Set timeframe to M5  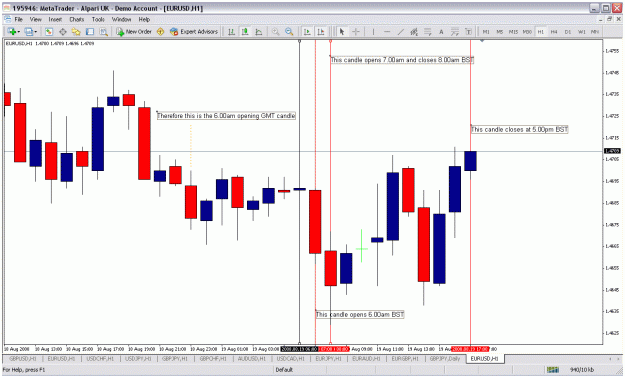(x=500, y=31)
